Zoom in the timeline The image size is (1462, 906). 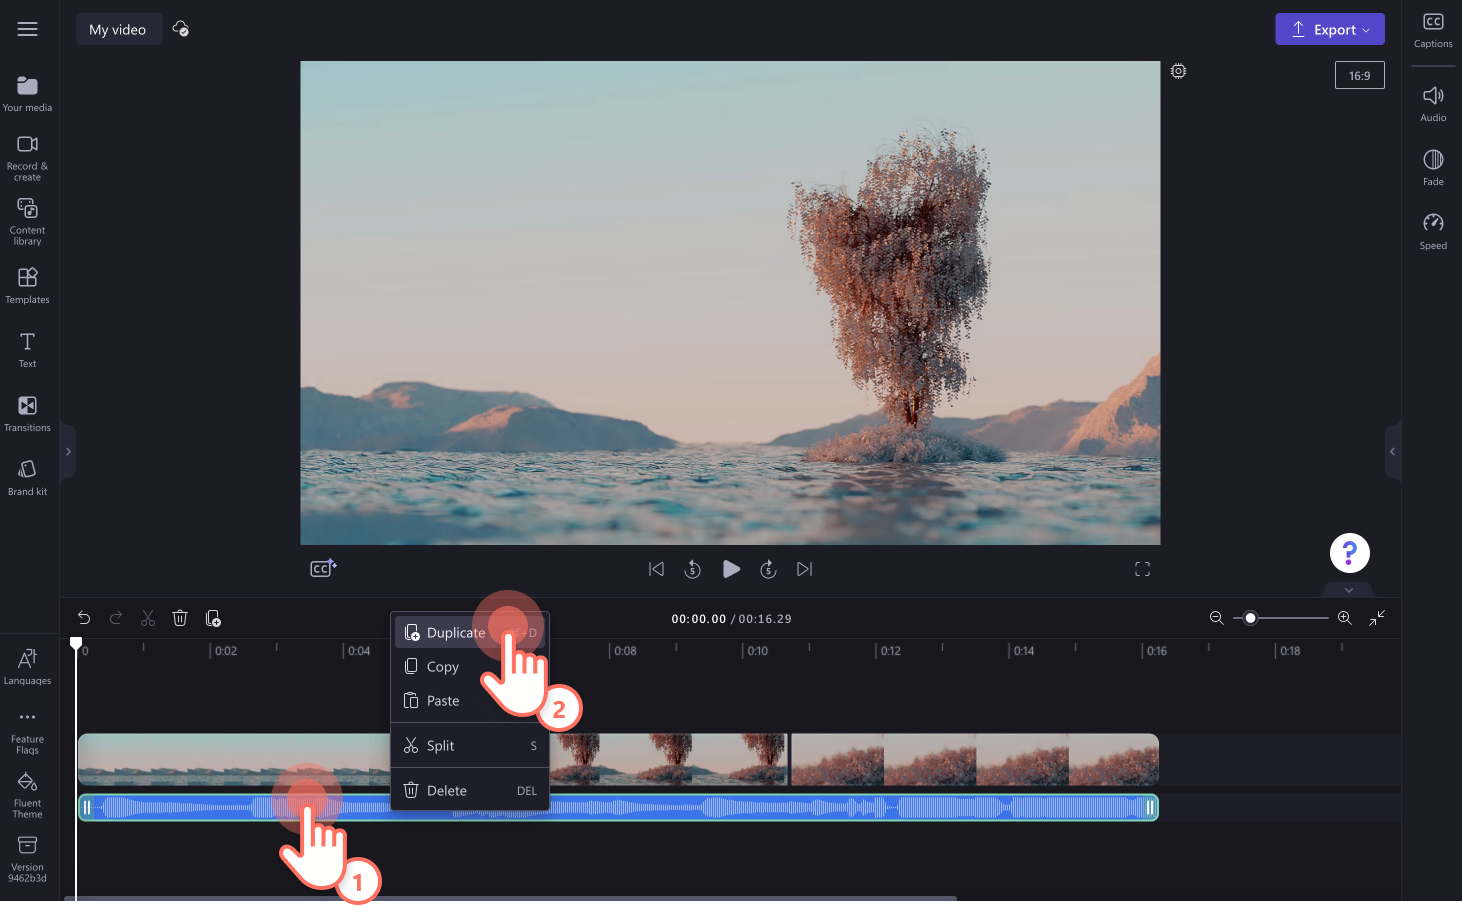pyautogui.click(x=1345, y=618)
